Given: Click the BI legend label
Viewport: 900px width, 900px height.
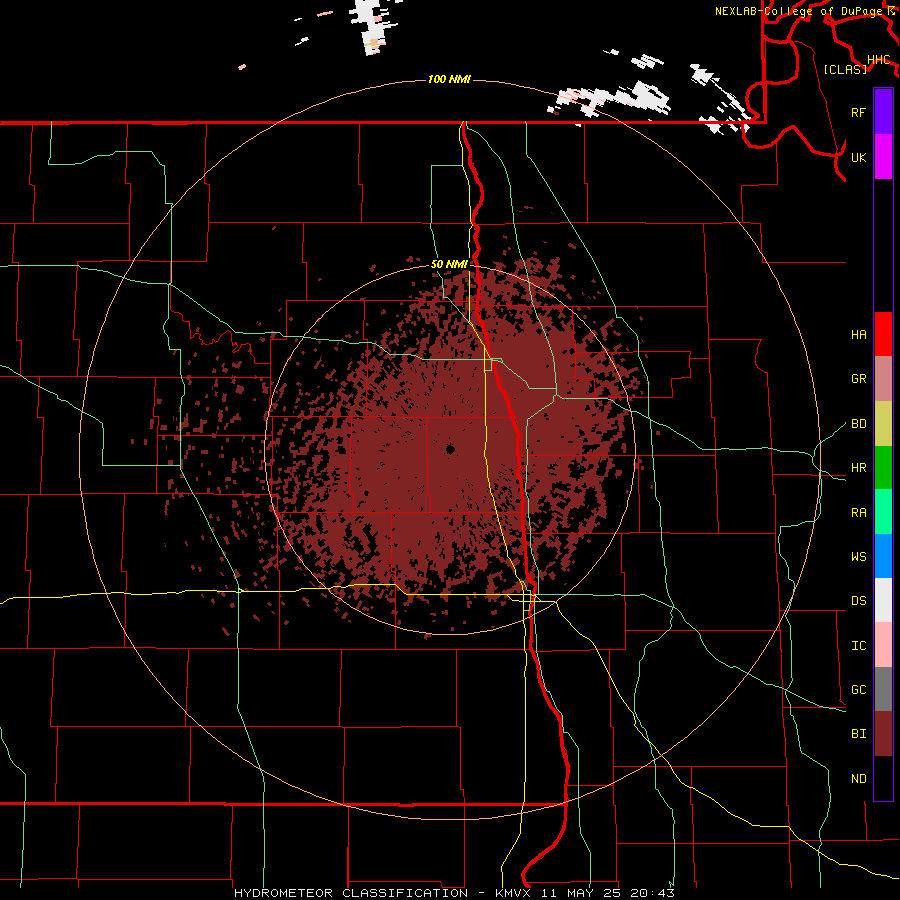Looking at the screenshot, I should [x=858, y=733].
